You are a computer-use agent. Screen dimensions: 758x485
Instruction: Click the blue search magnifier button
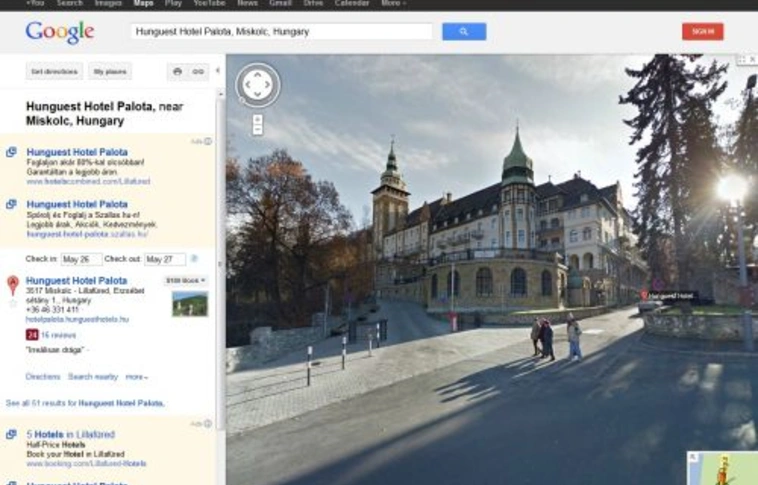point(464,32)
